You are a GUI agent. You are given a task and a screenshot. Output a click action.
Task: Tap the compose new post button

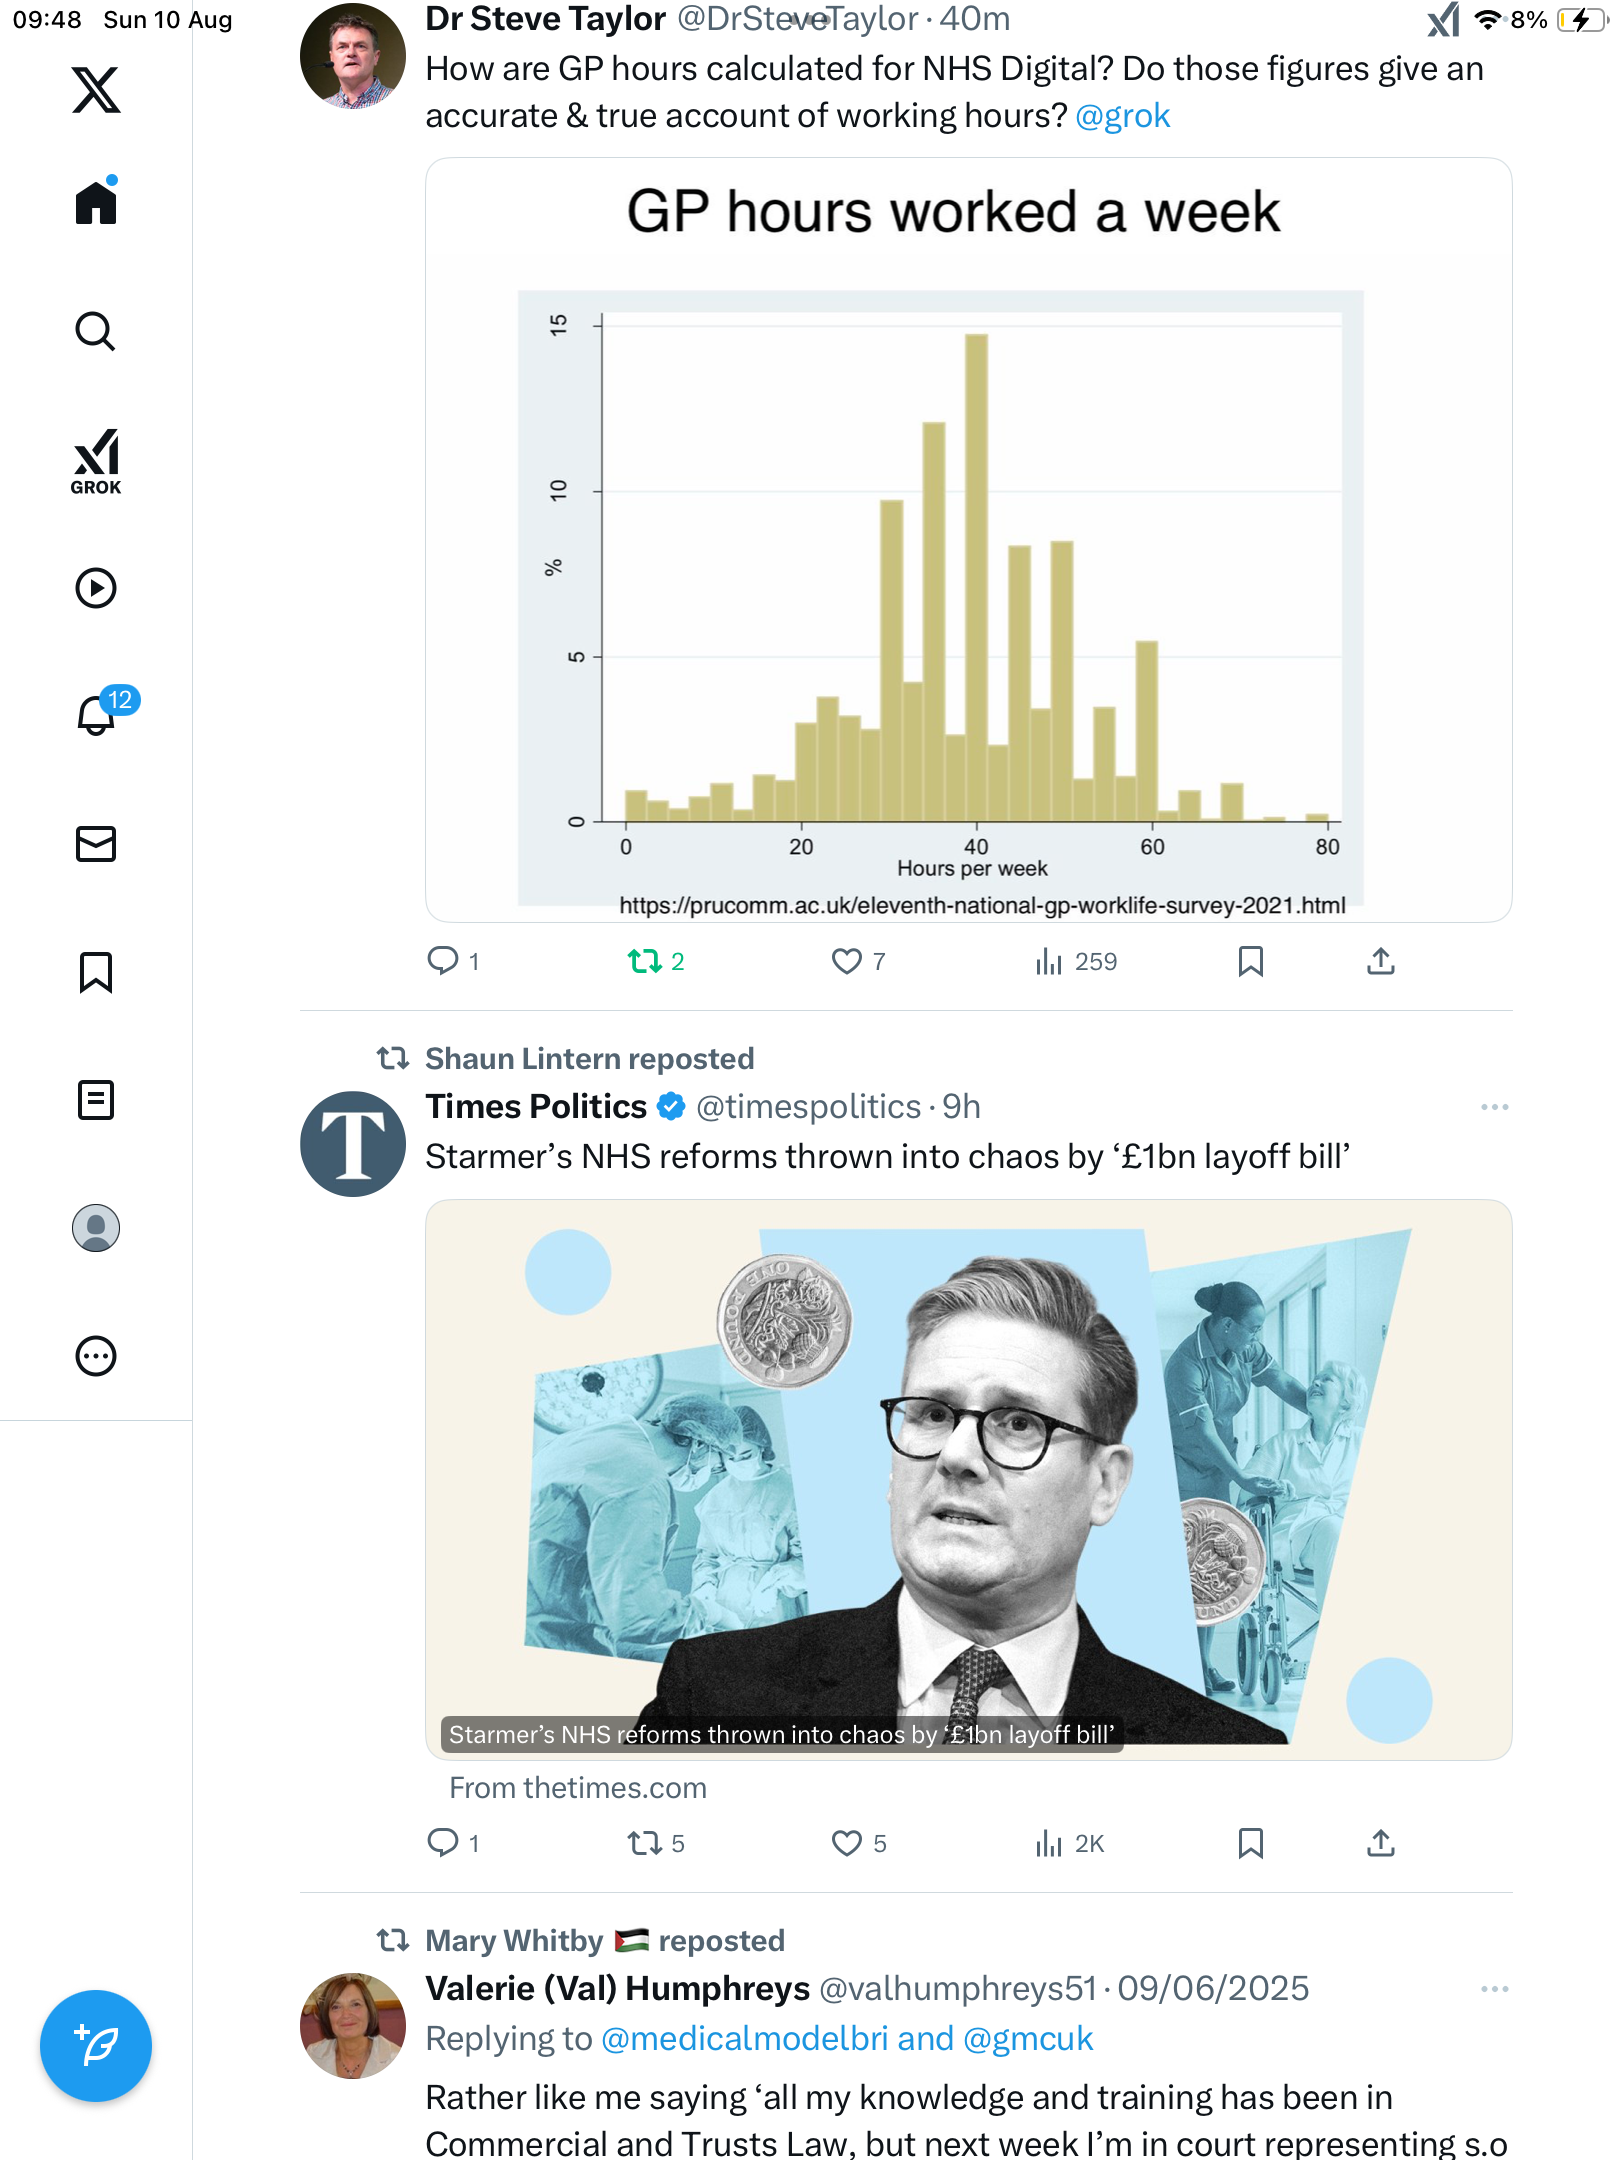point(96,2046)
